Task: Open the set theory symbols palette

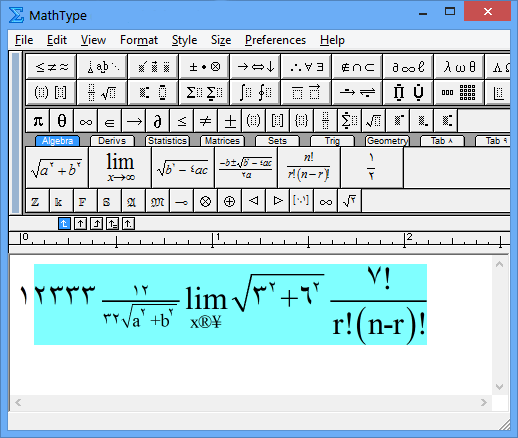Action: tap(357, 67)
